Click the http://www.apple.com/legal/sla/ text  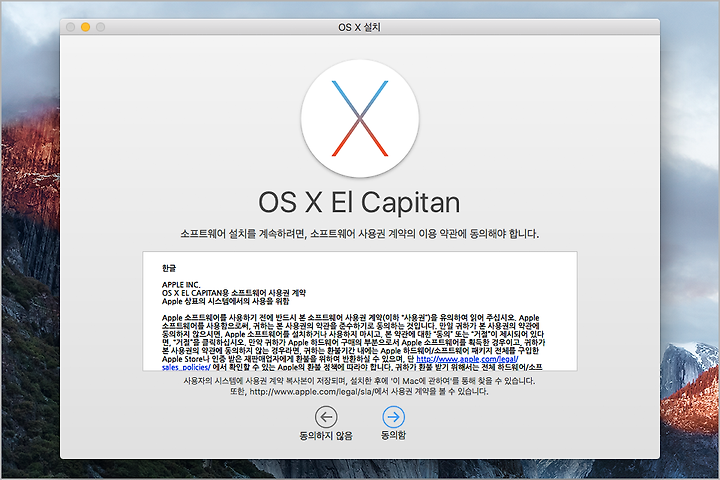[312, 392]
